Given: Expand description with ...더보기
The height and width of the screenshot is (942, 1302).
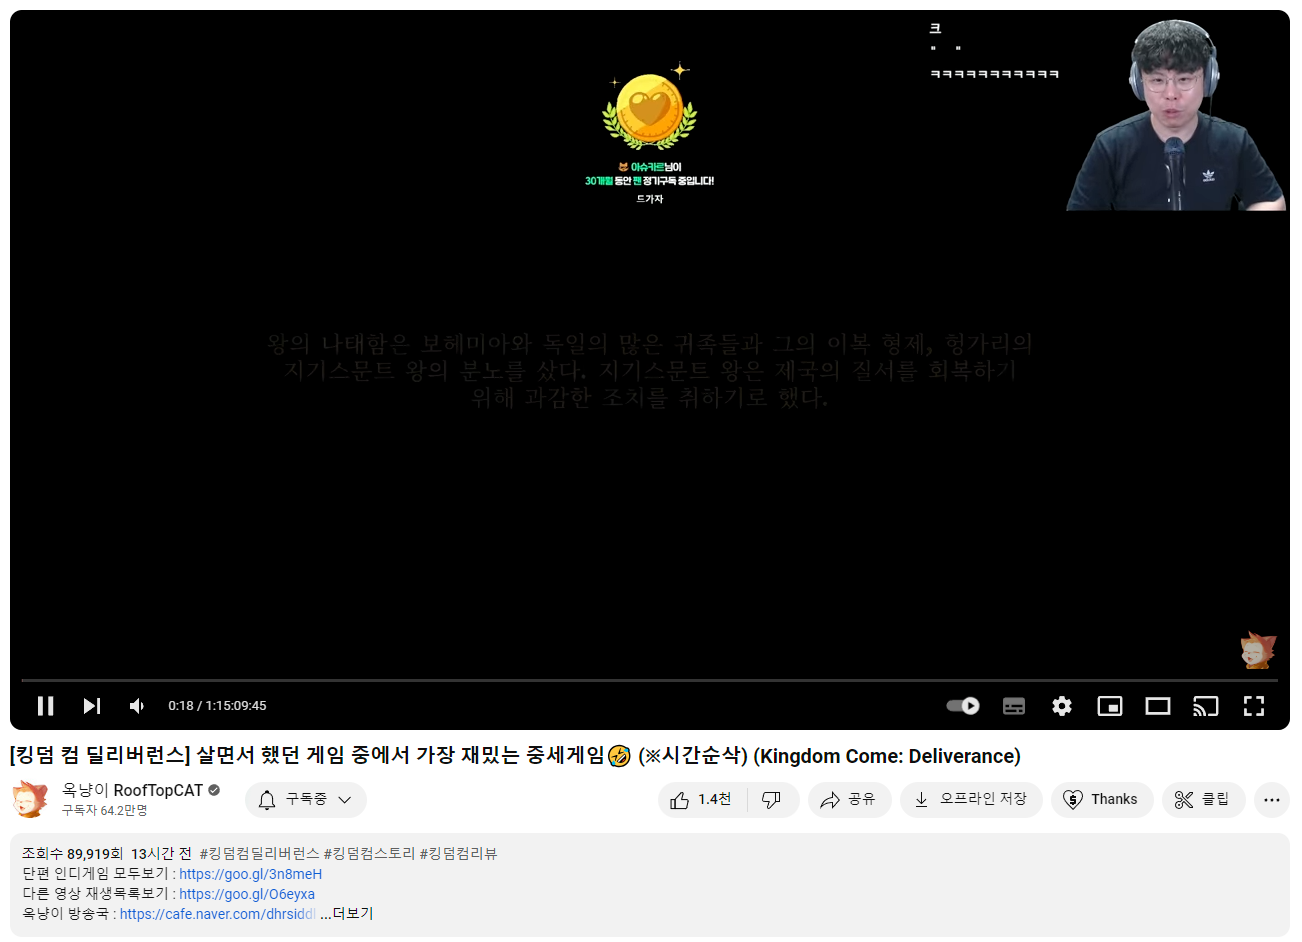Looking at the screenshot, I should [347, 914].
